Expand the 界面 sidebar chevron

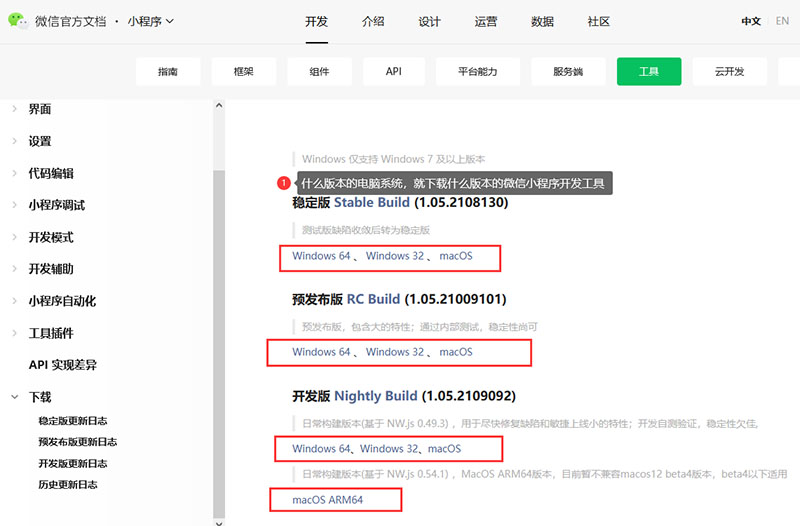(14, 109)
